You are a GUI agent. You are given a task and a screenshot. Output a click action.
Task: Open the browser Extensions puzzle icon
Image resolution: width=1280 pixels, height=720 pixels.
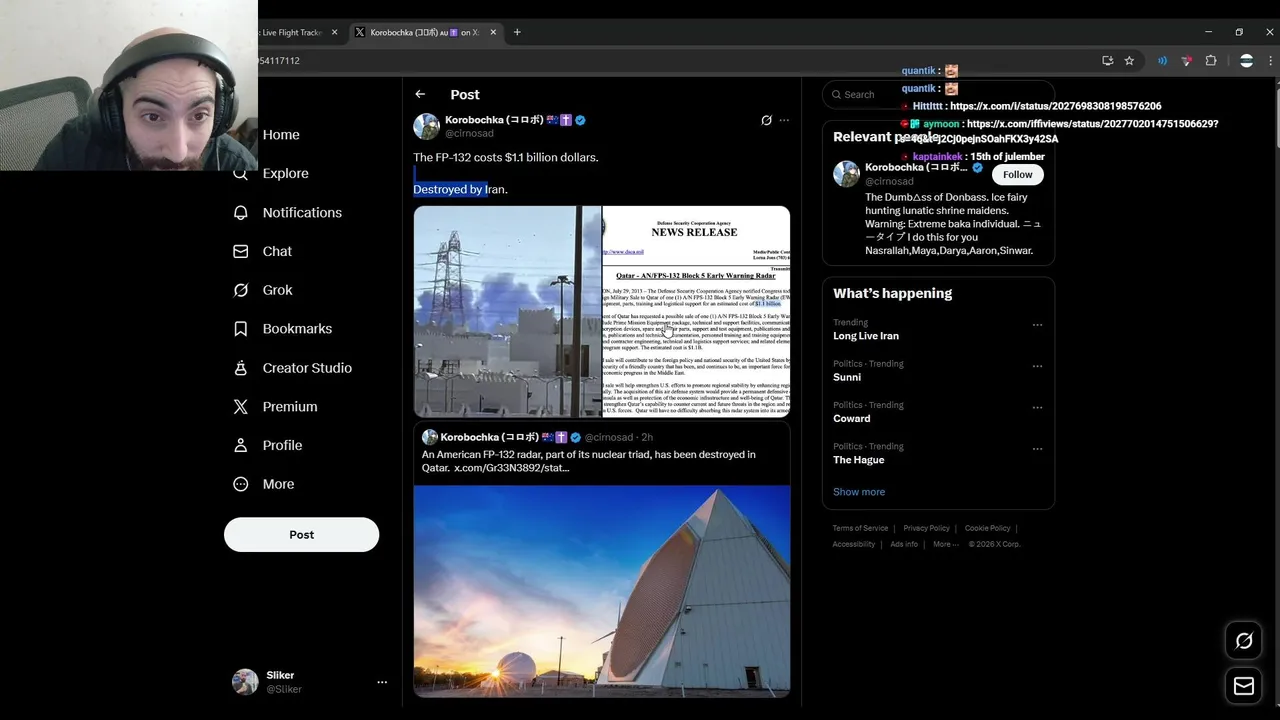tap(1210, 61)
